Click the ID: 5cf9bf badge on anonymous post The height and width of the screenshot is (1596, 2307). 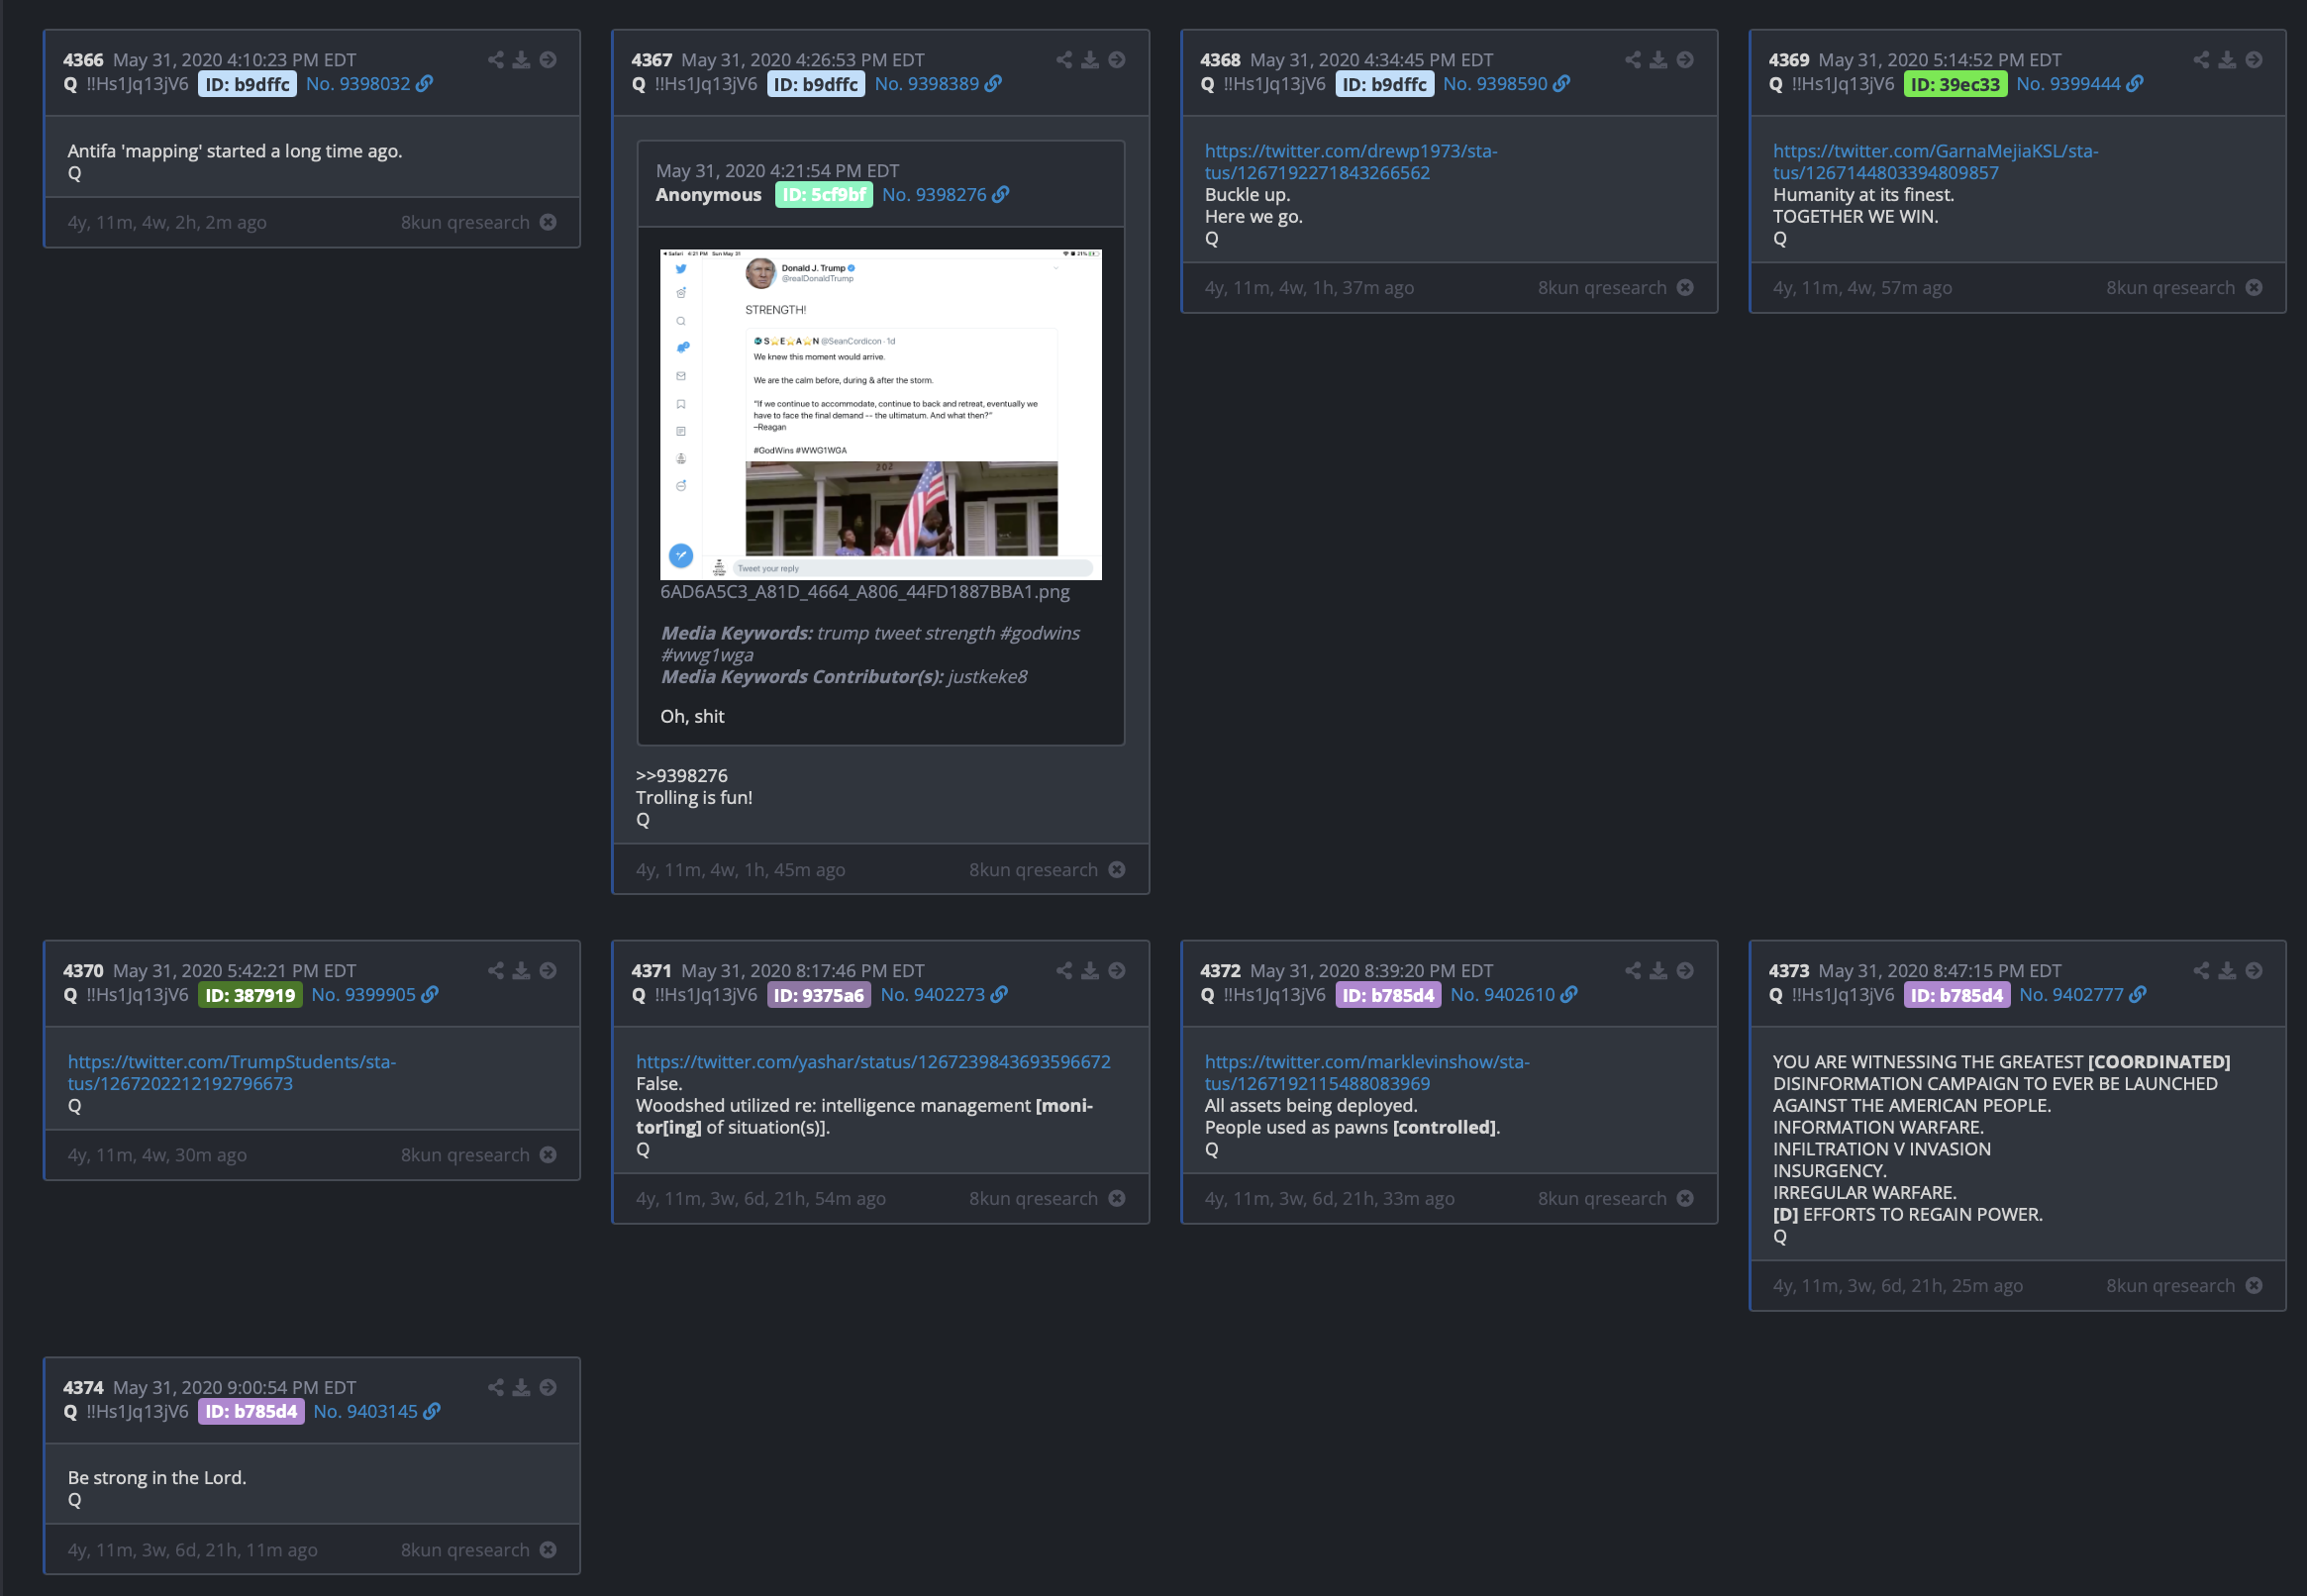(x=824, y=195)
